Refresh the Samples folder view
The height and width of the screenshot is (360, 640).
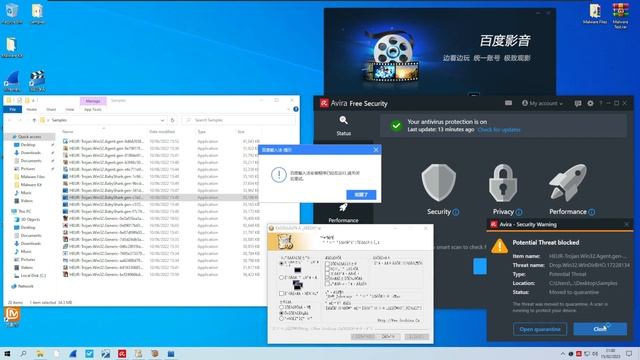172,120
